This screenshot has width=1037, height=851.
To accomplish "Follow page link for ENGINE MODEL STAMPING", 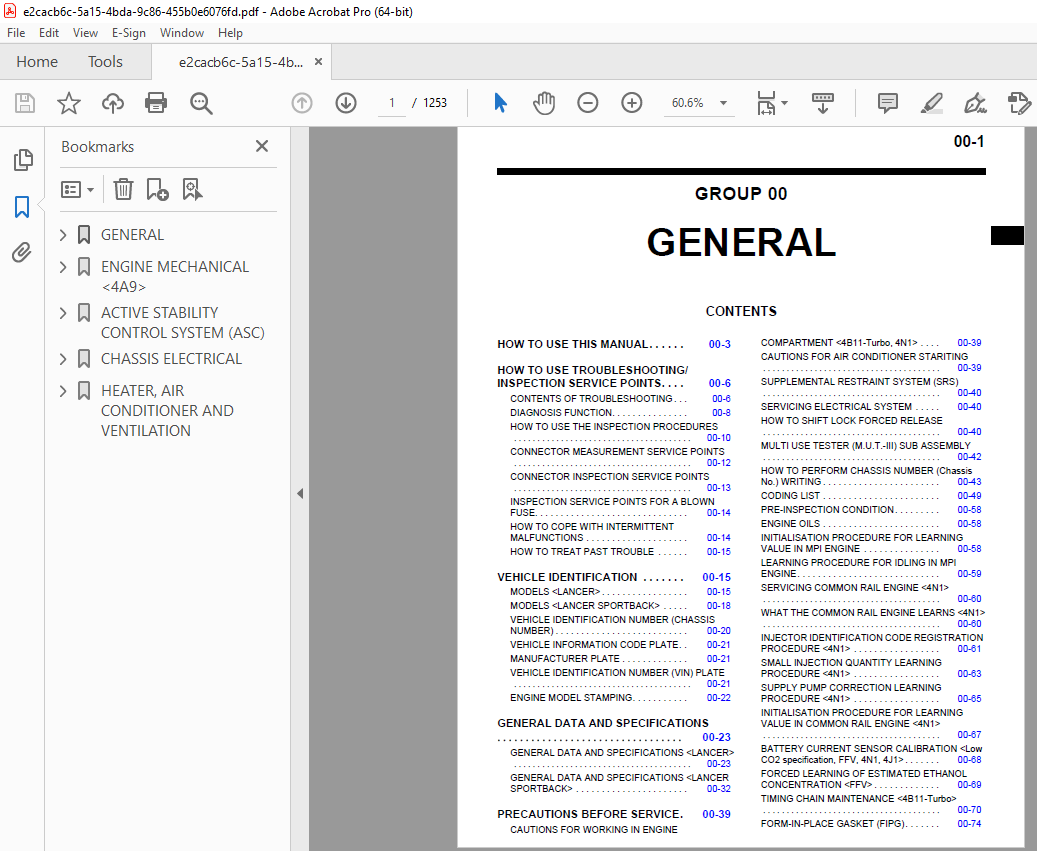I will 719,698.
